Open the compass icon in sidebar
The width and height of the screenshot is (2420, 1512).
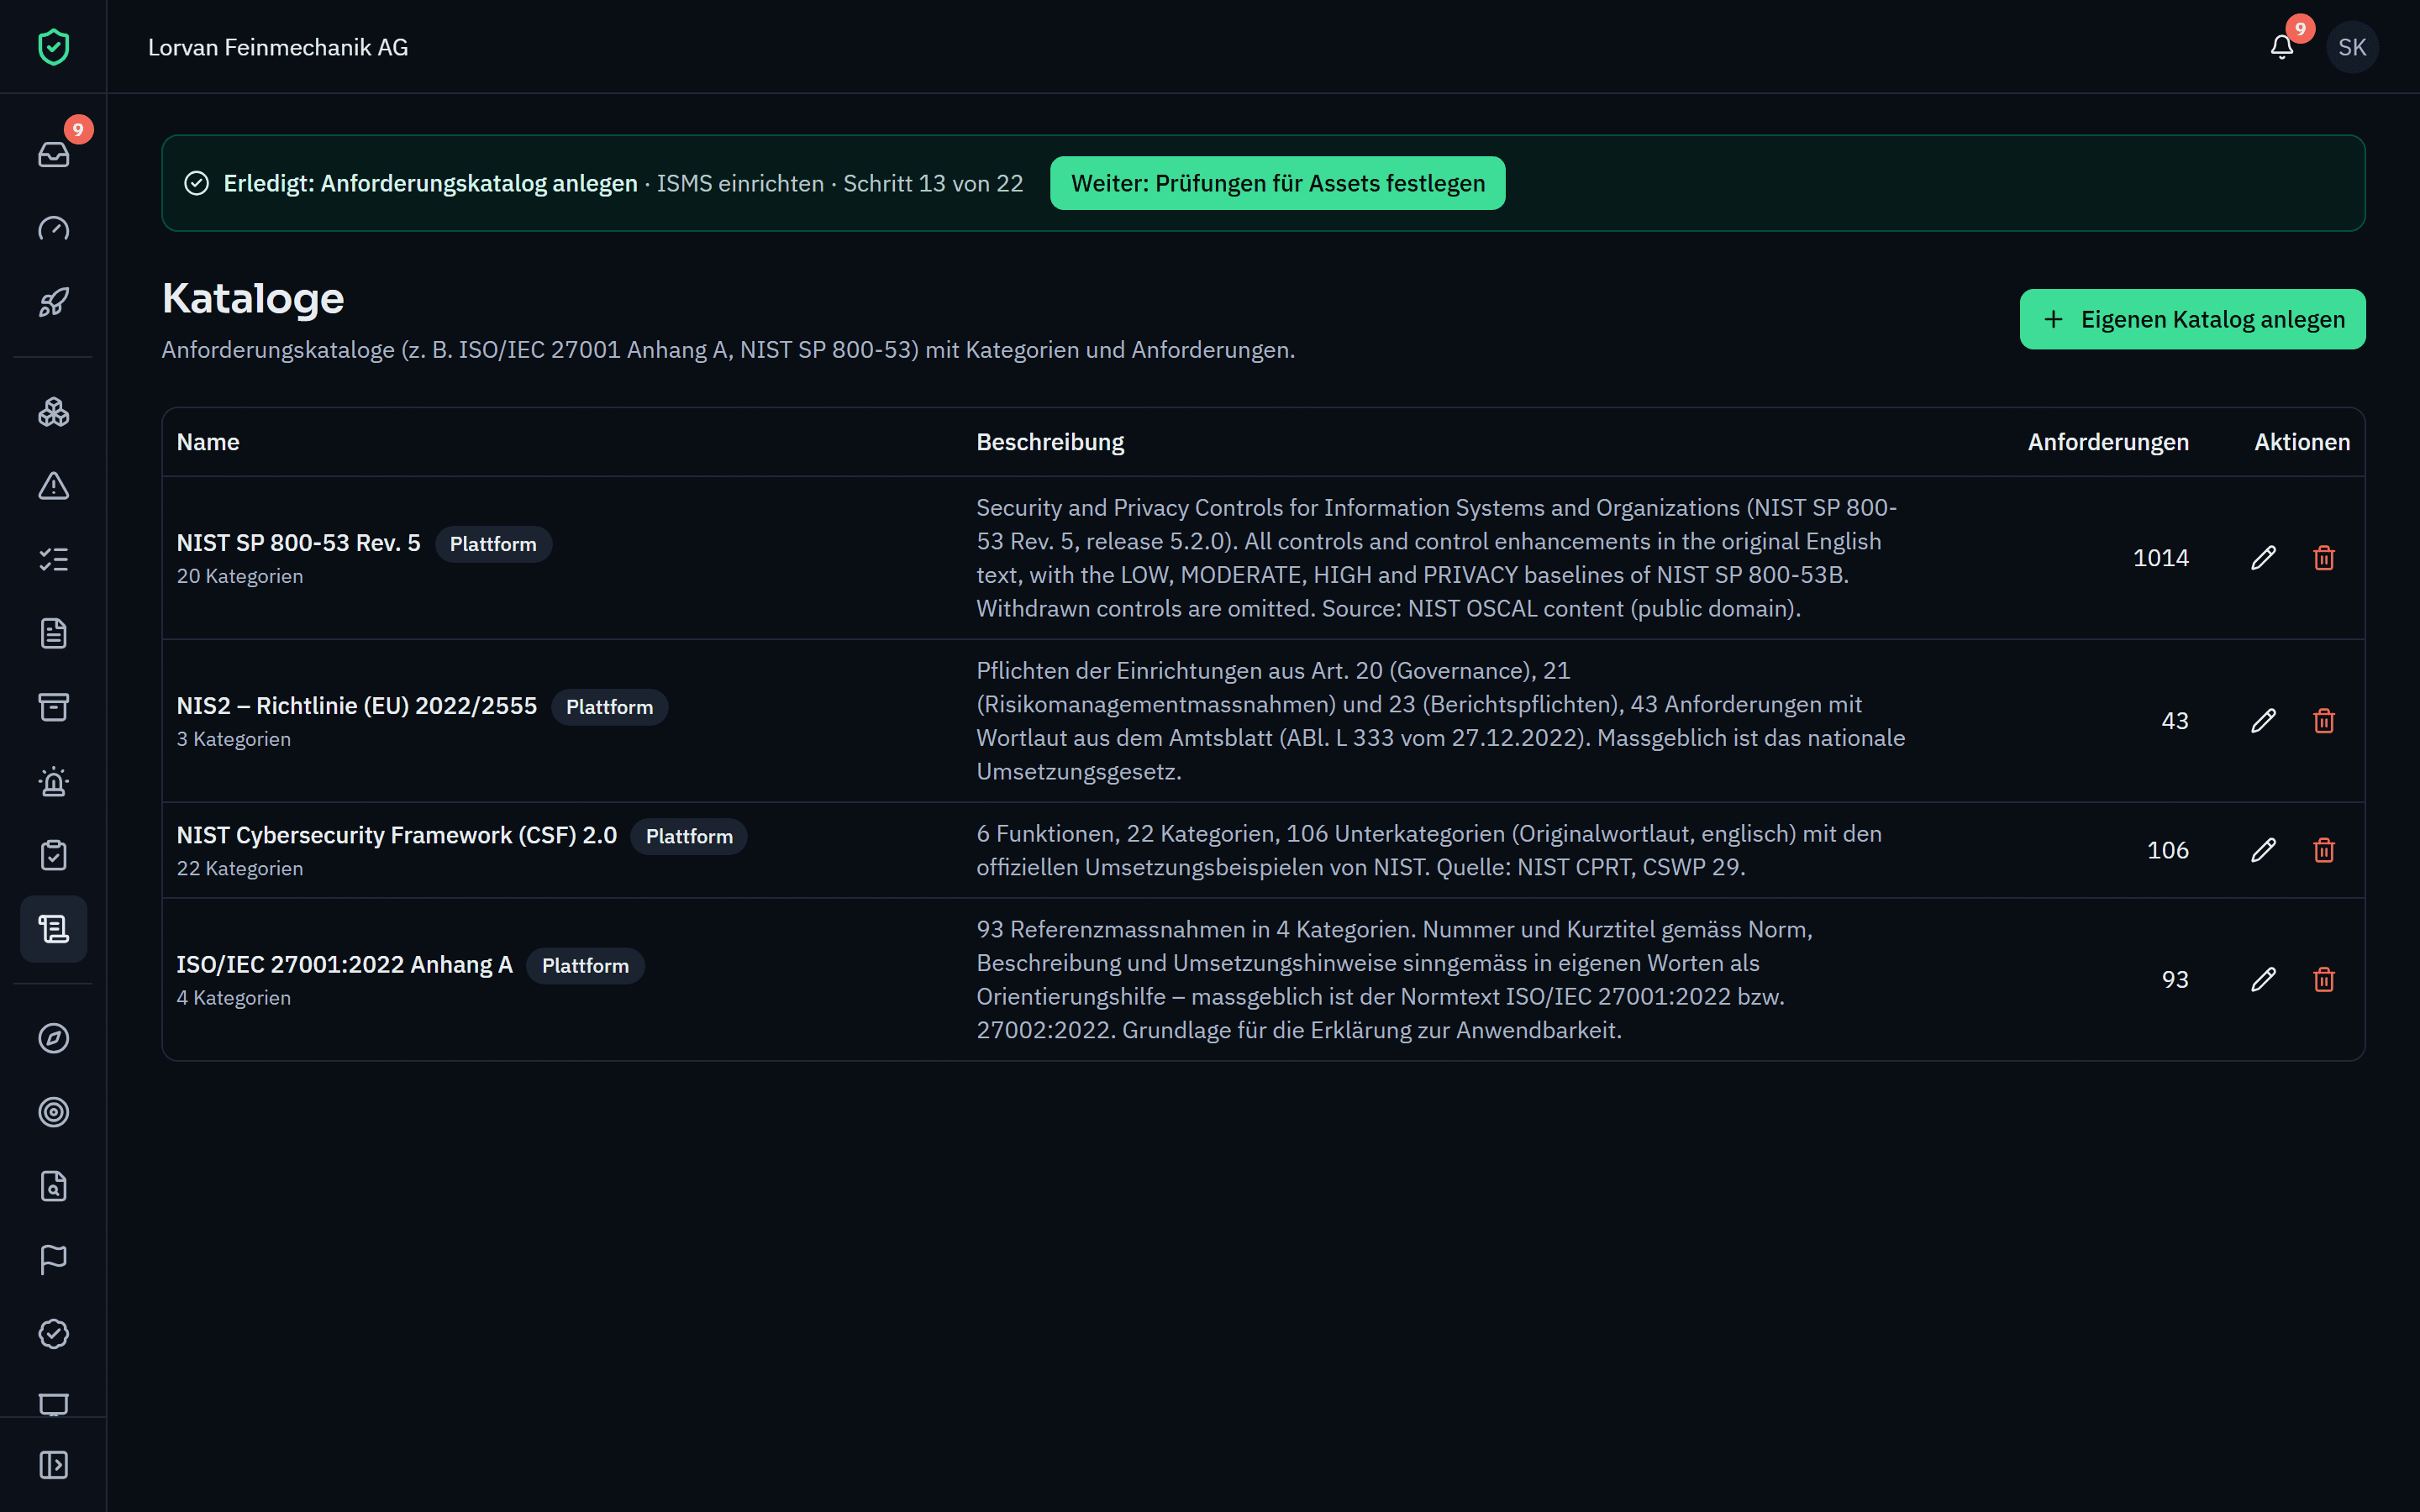pos(53,1038)
